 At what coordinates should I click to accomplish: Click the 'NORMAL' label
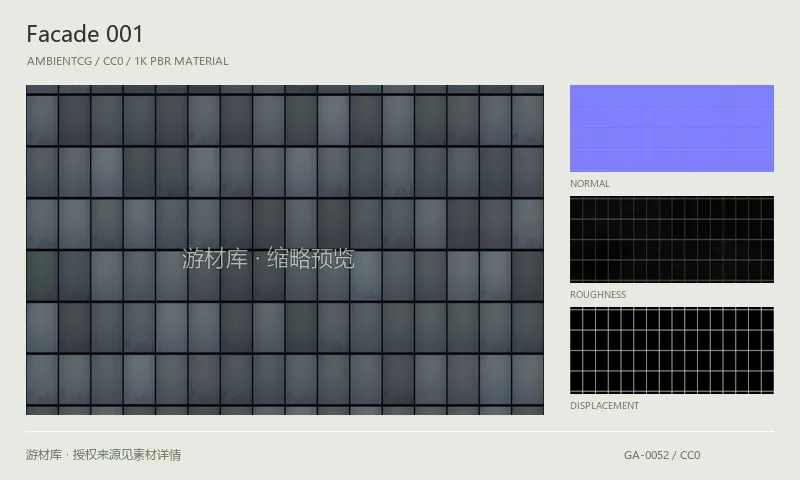590,184
